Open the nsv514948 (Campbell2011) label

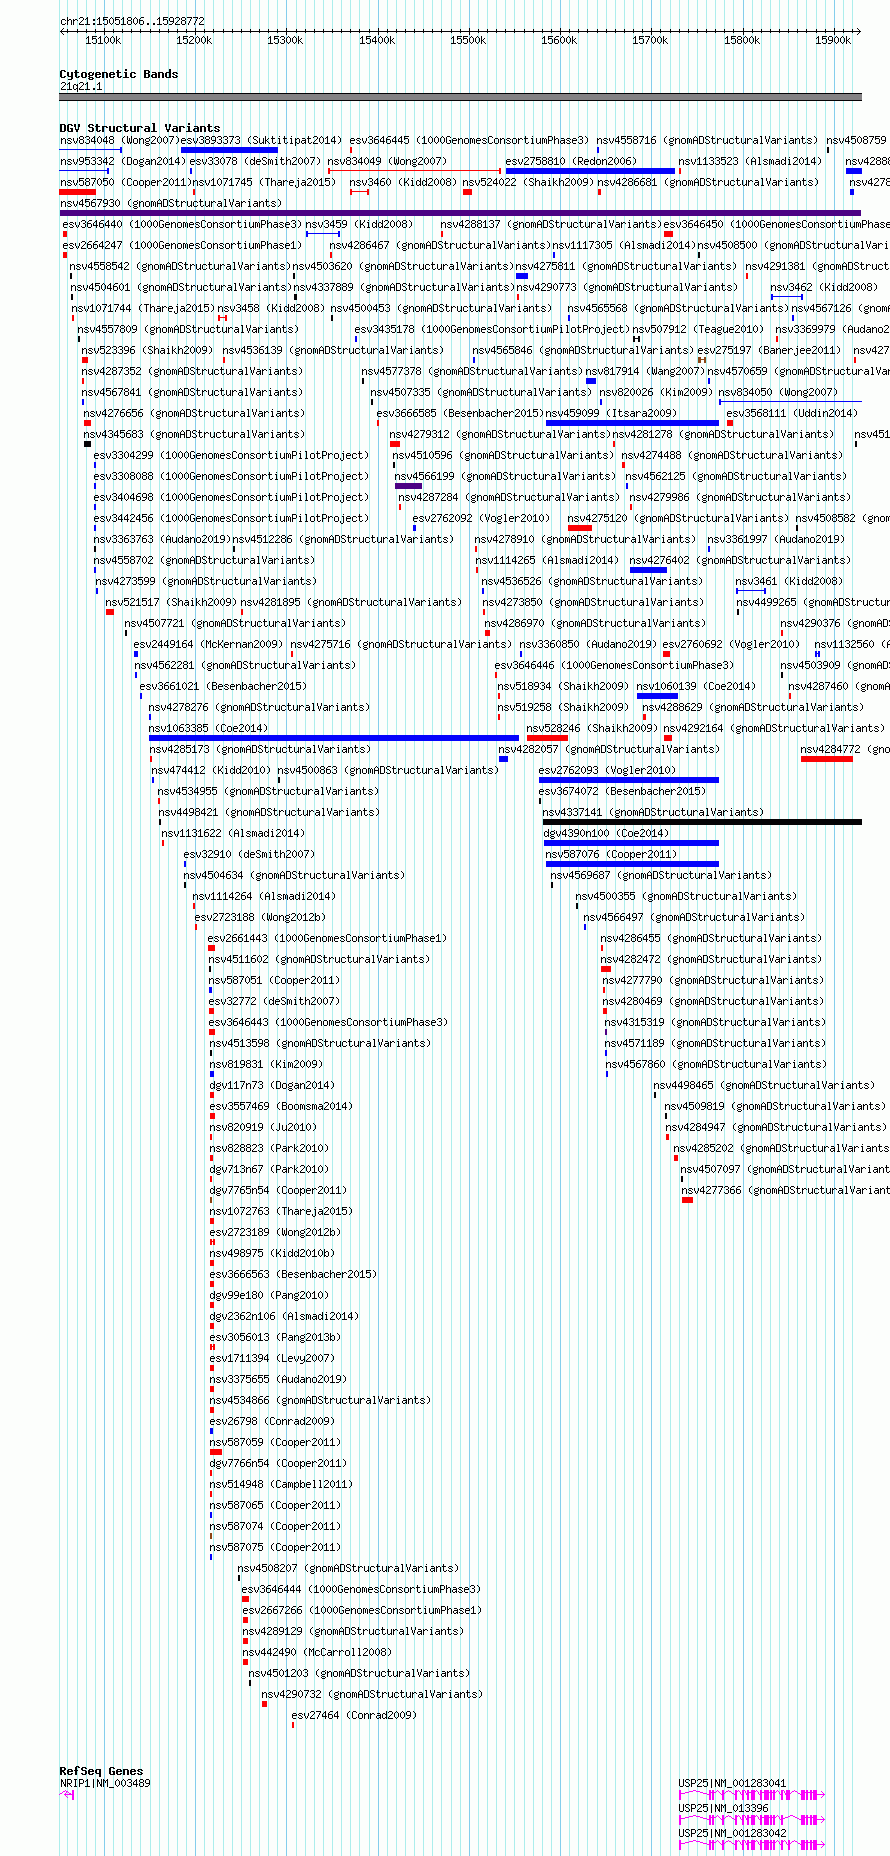click(x=281, y=1485)
